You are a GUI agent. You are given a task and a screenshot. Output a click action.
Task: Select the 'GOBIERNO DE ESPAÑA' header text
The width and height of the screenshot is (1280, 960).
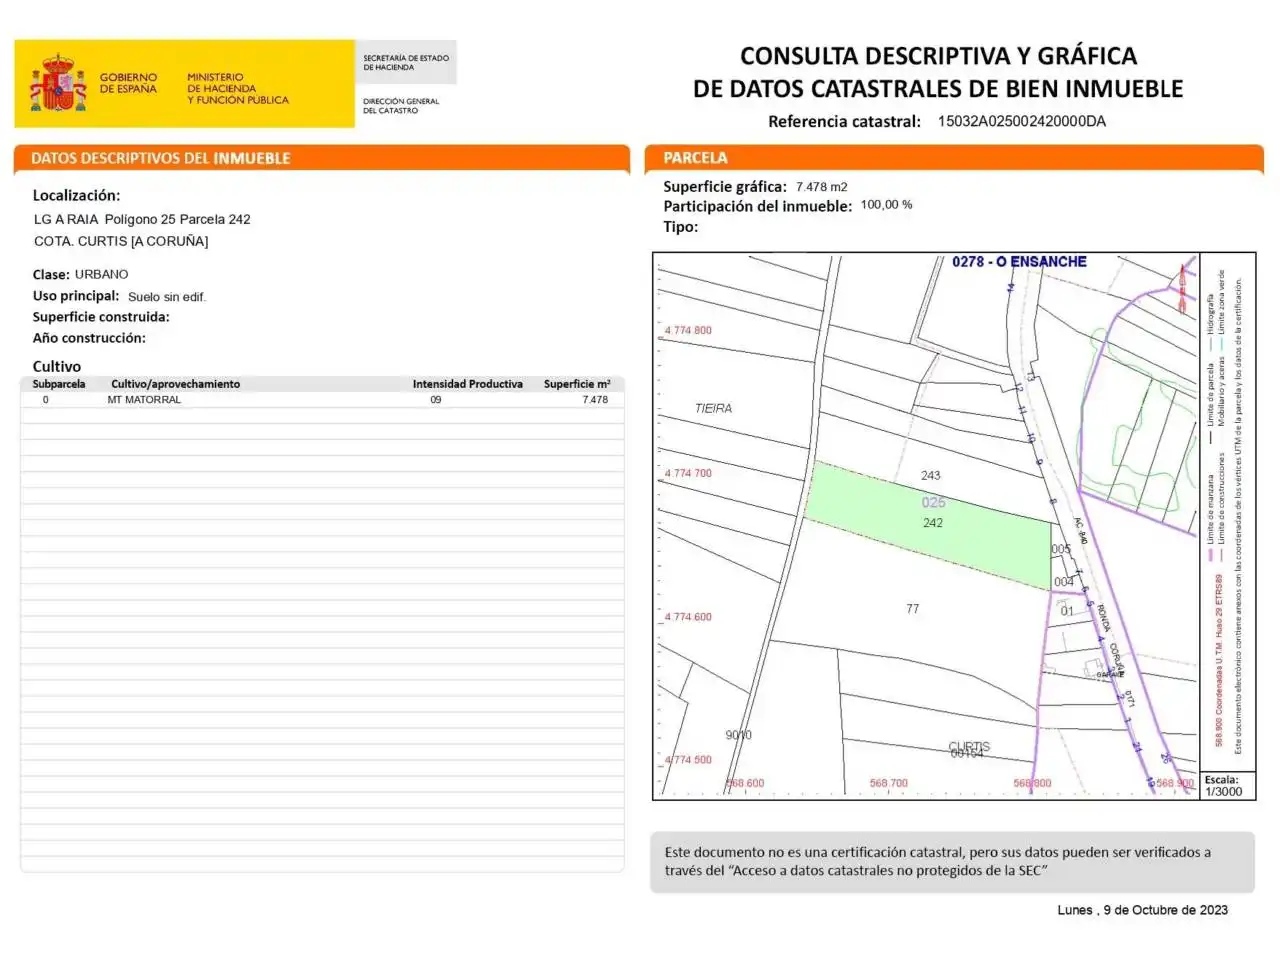(128, 83)
